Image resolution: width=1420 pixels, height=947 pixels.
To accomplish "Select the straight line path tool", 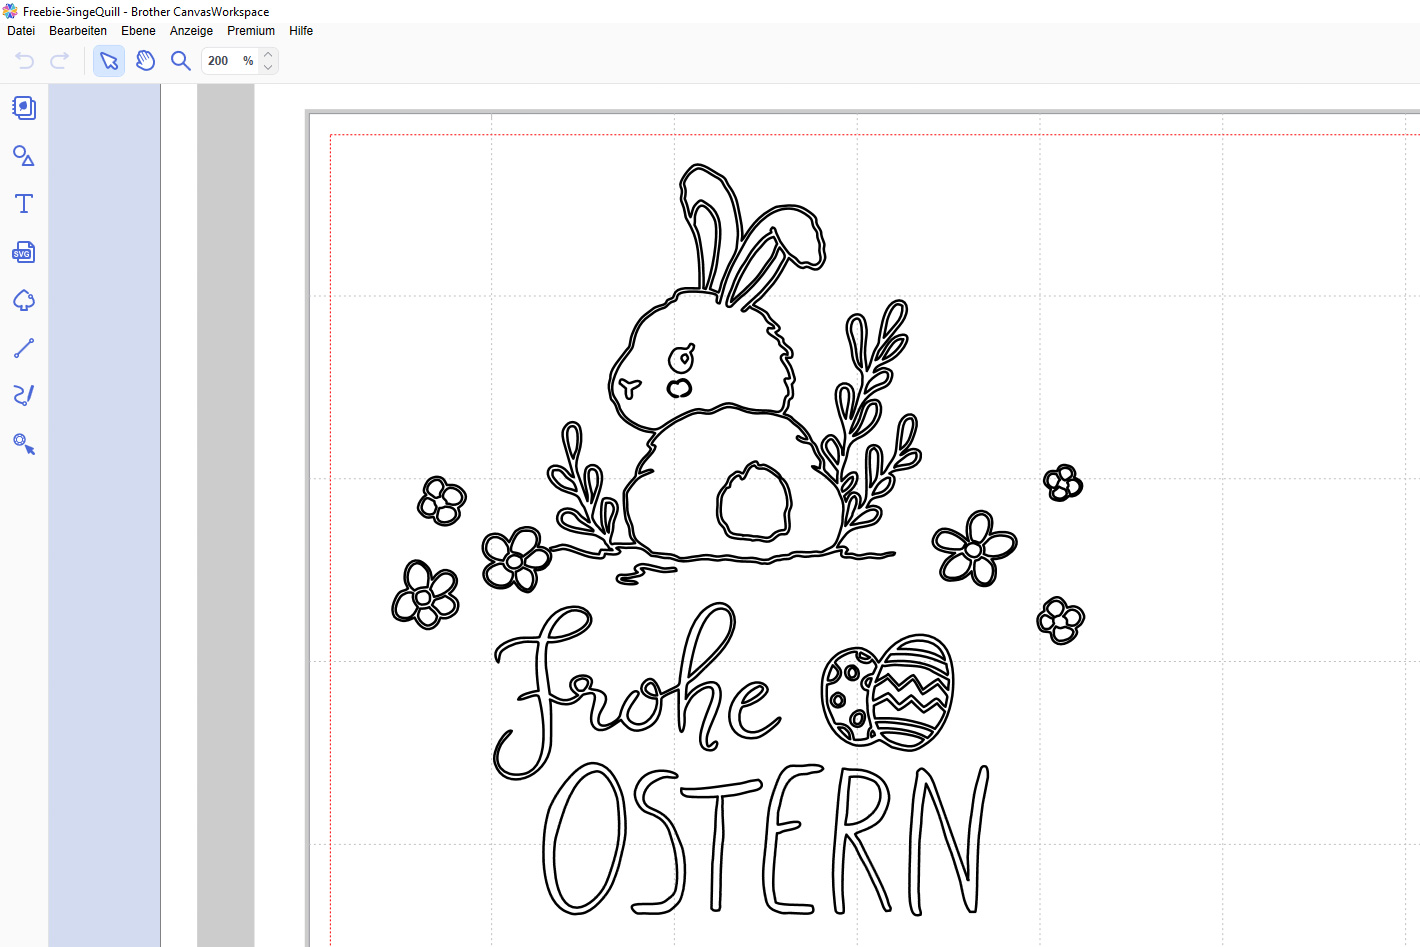I will (24, 348).
